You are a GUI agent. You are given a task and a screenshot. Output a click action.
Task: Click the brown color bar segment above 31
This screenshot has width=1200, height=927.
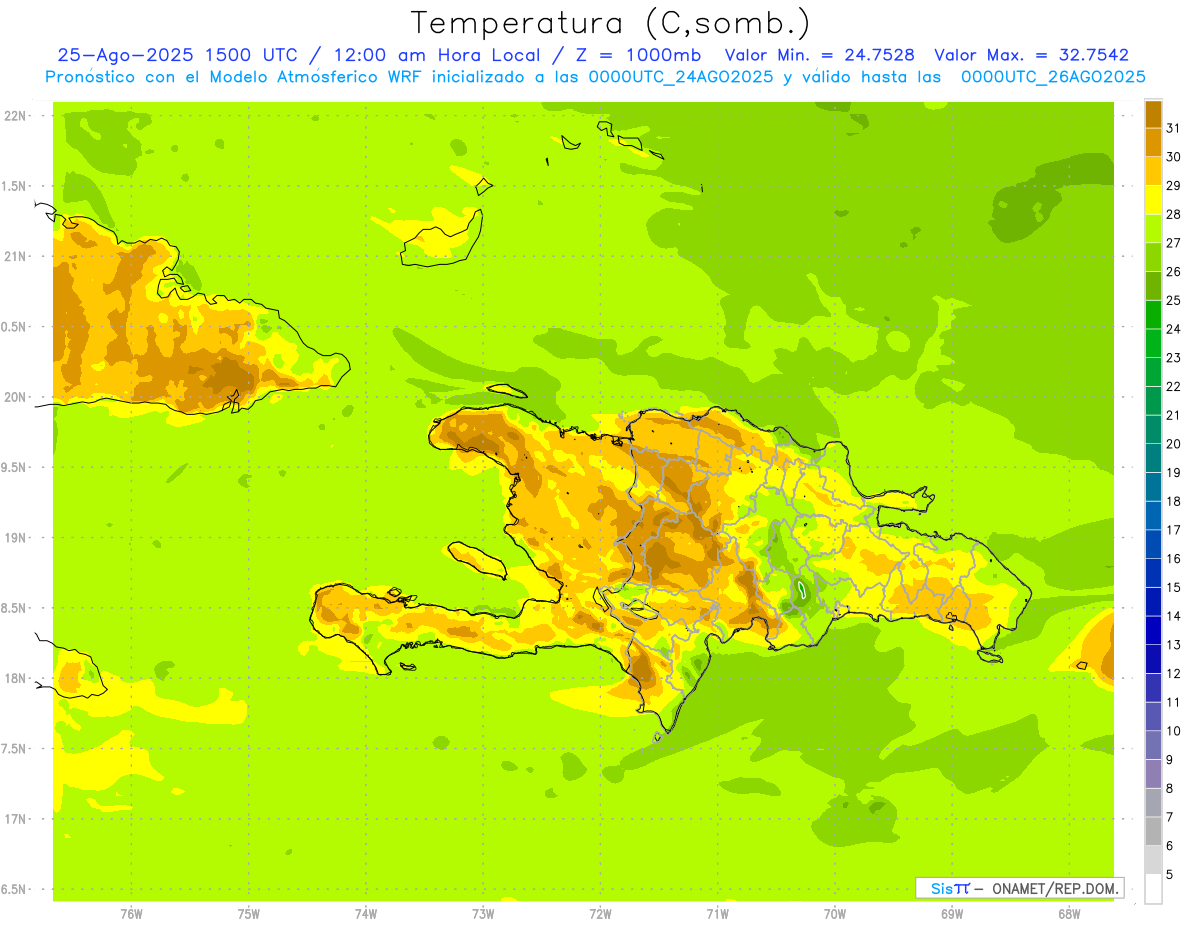click(1153, 113)
